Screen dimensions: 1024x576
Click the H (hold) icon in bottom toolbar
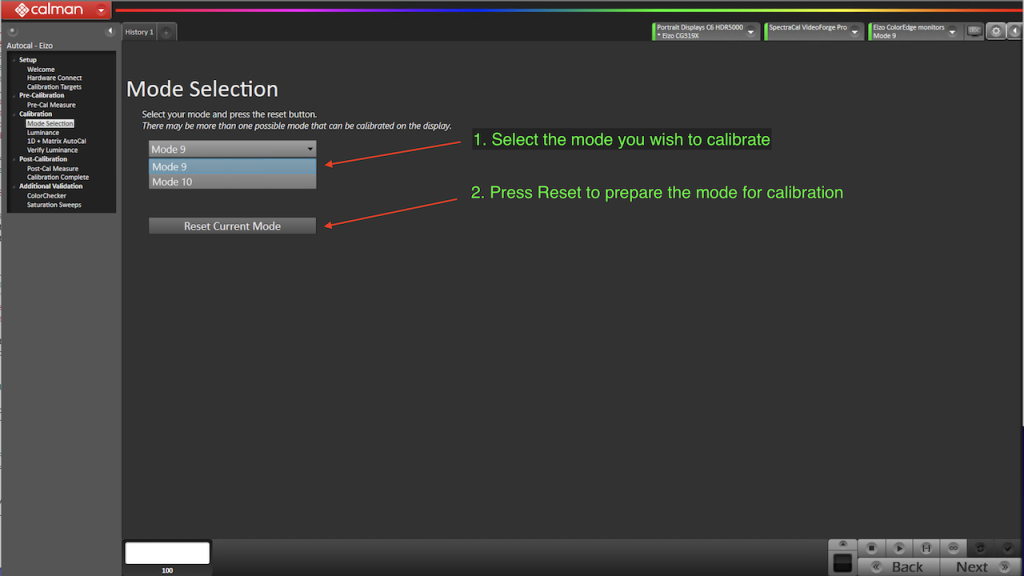926,547
